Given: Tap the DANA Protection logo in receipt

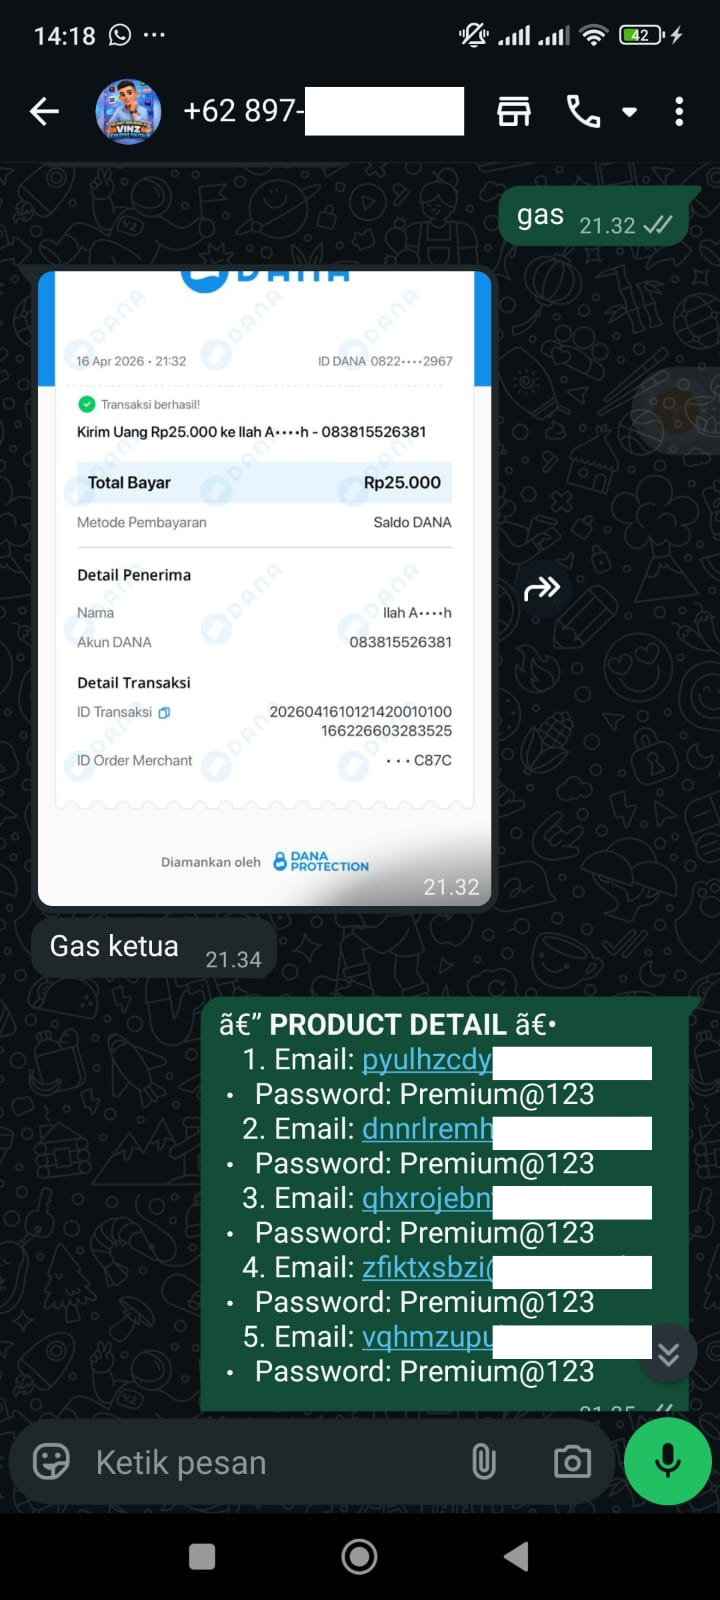Looking at the screenshot, I should (x=321, y=861).
